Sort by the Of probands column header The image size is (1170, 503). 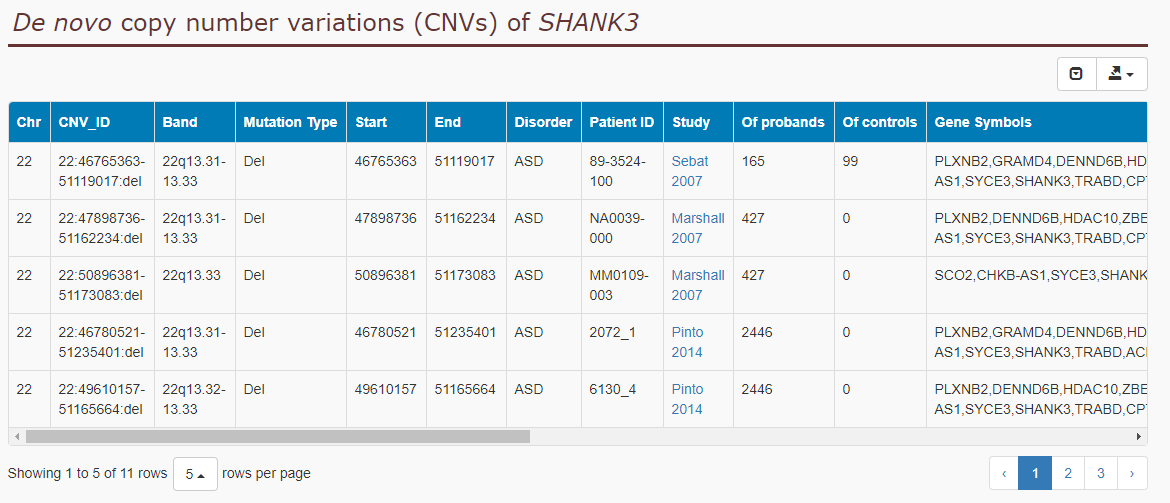pyautogui.click(x=783, y=122)
